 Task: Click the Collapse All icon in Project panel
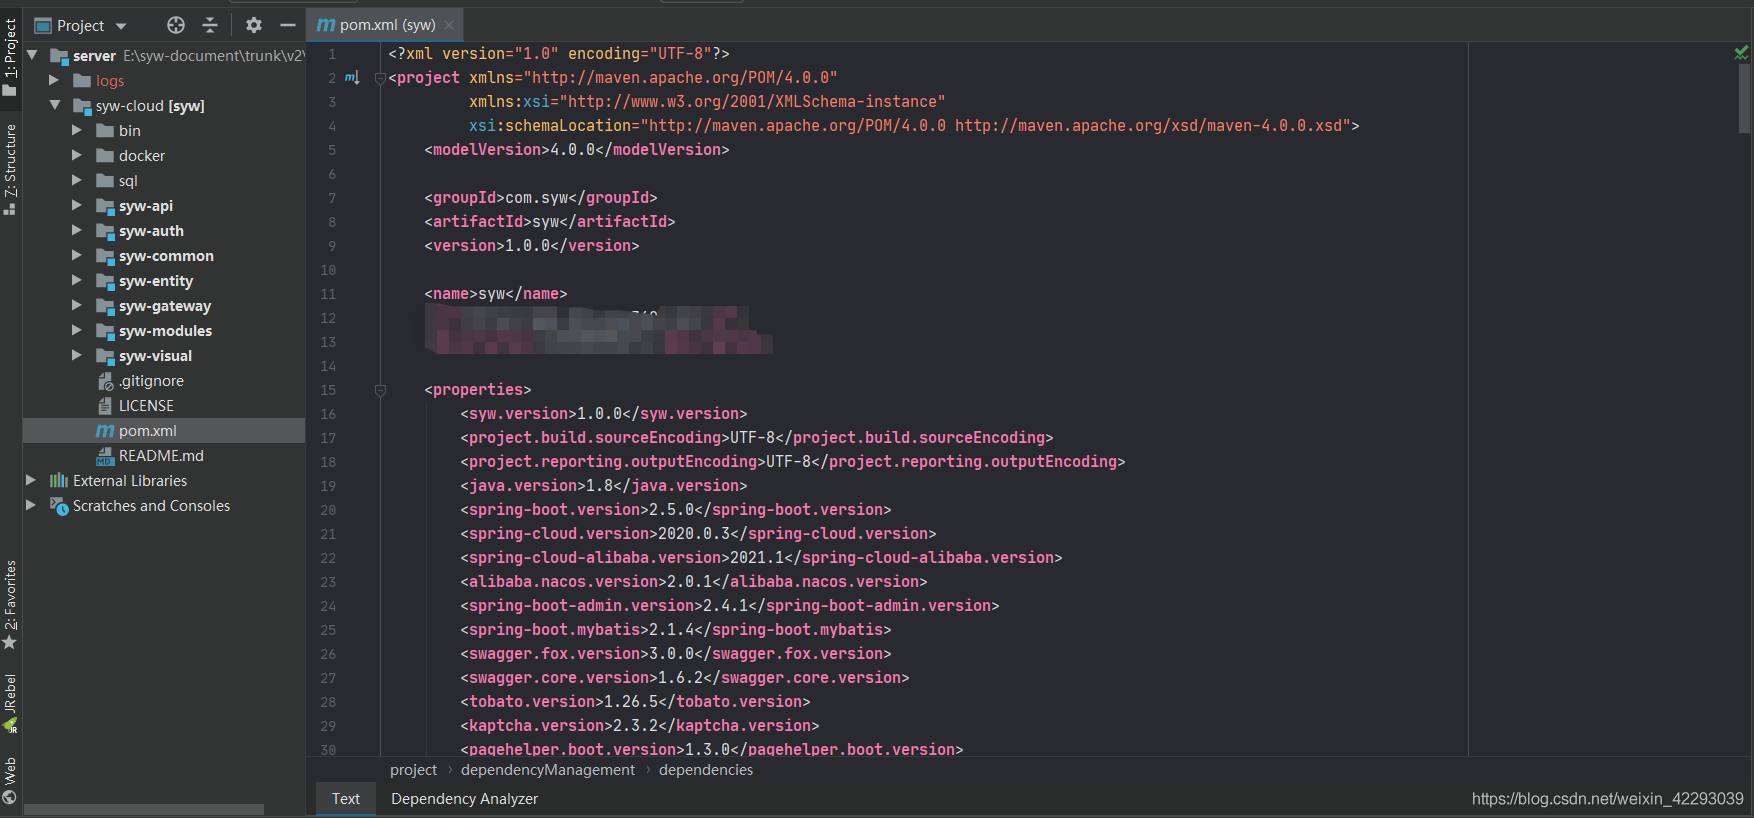click(x=210, y=25)
